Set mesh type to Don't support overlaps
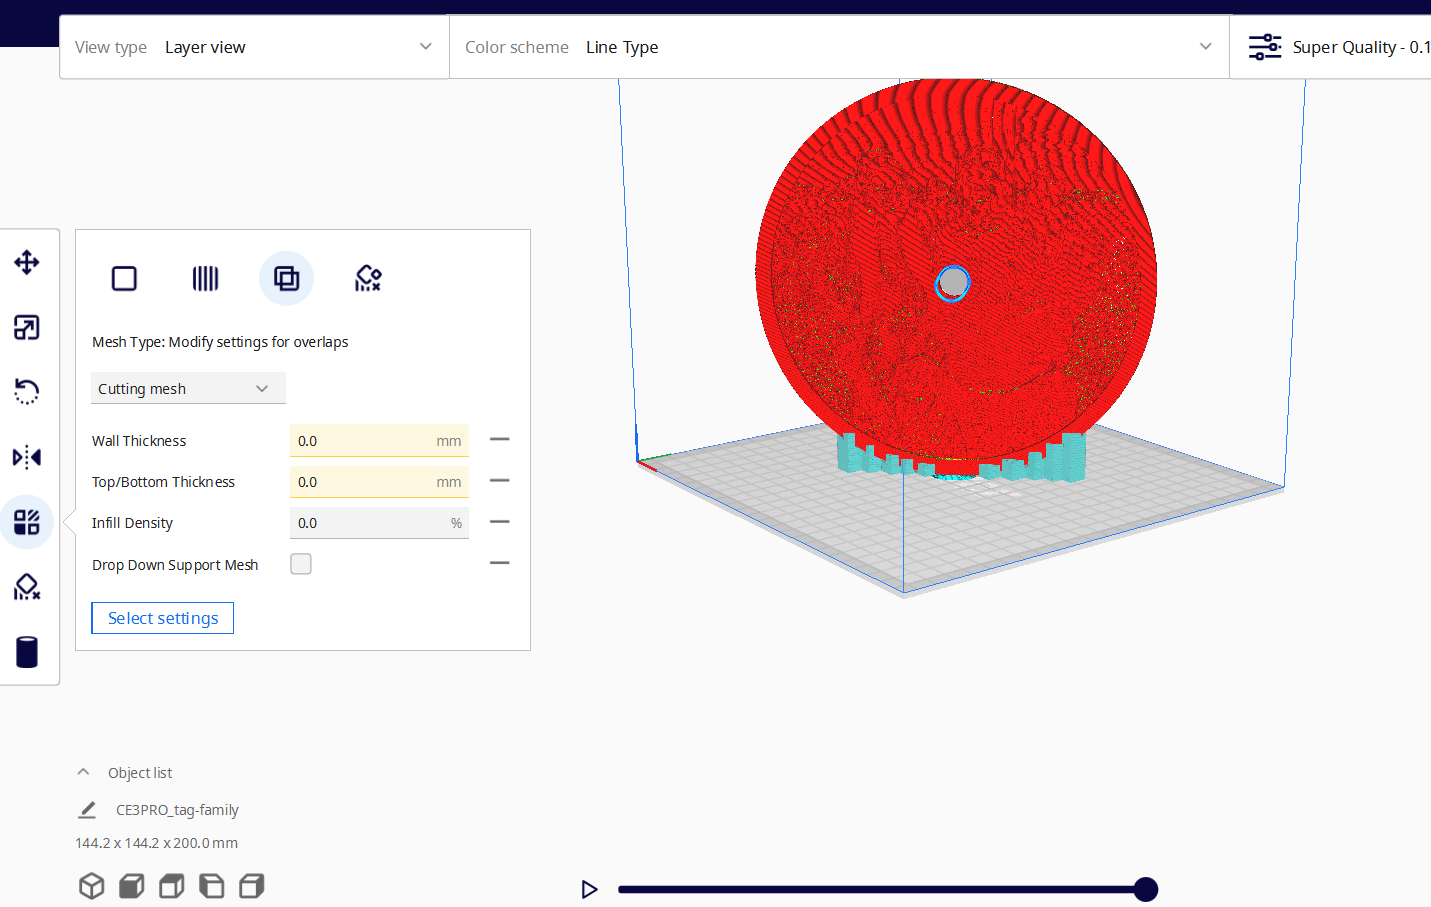Viewport: 1431px width, 907px height. pyautogui.click(x=368, y=278)
